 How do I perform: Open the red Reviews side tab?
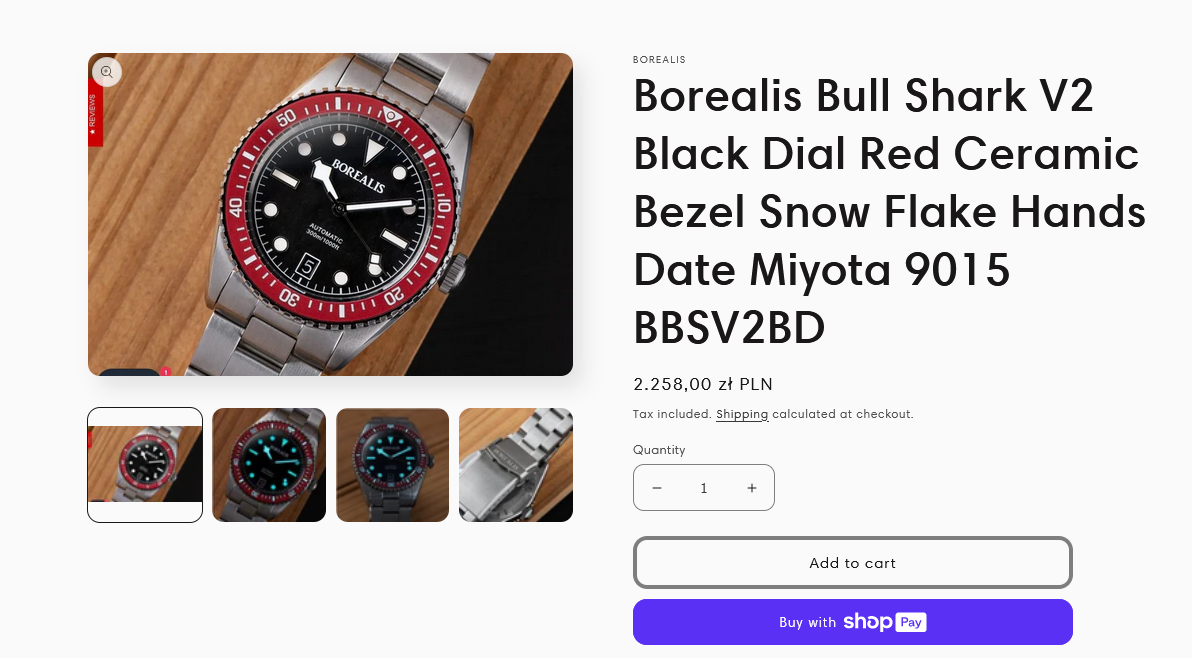[x=94, y=115]
